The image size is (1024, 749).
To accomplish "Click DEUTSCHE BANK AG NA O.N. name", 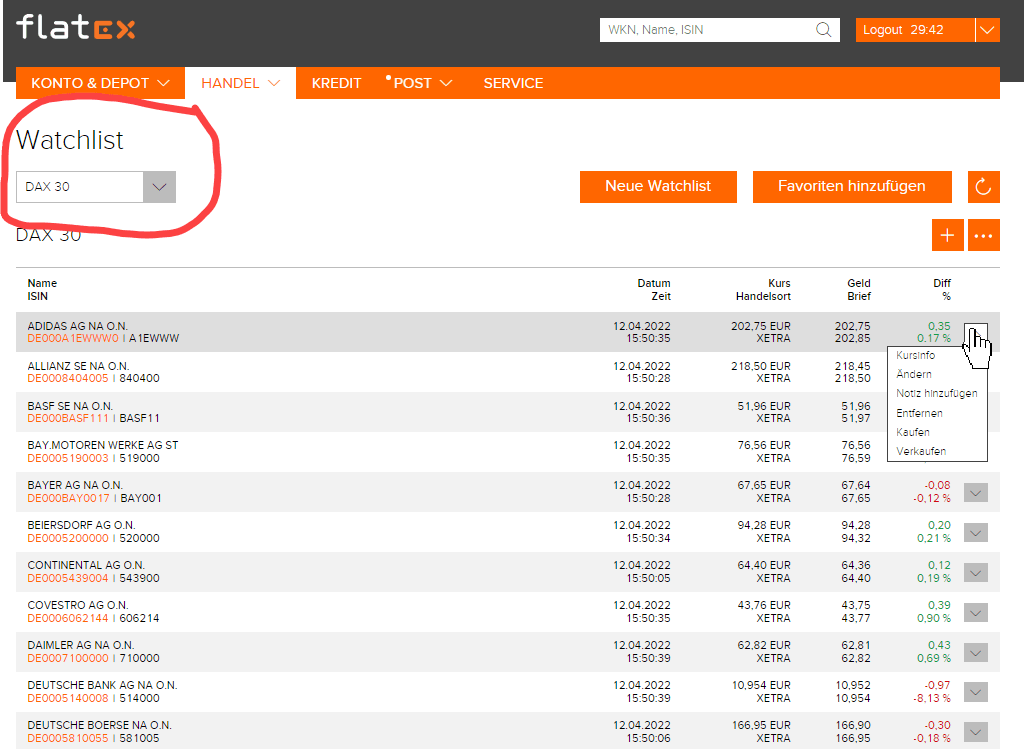I will pyautogui.click(x=103, y=685).
